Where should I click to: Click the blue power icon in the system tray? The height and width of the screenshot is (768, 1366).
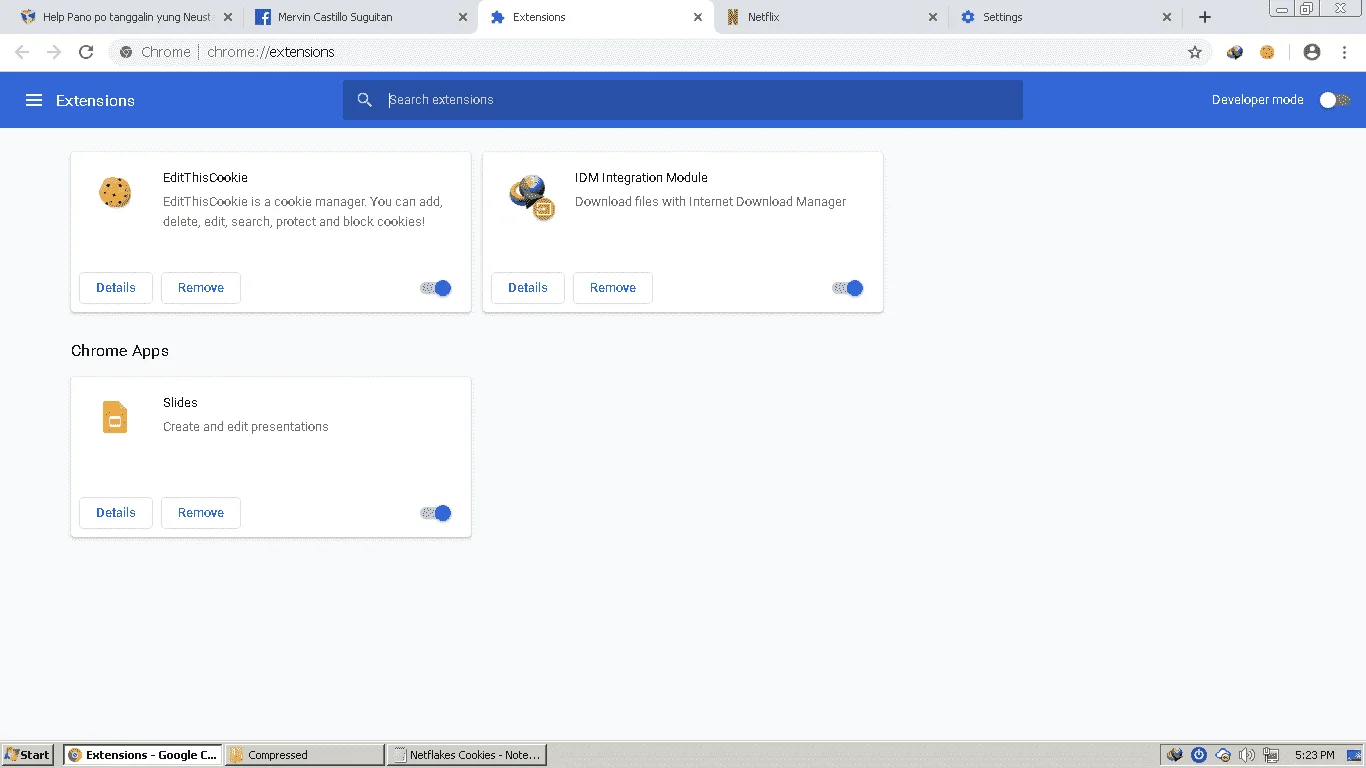tap(1199, 755)
